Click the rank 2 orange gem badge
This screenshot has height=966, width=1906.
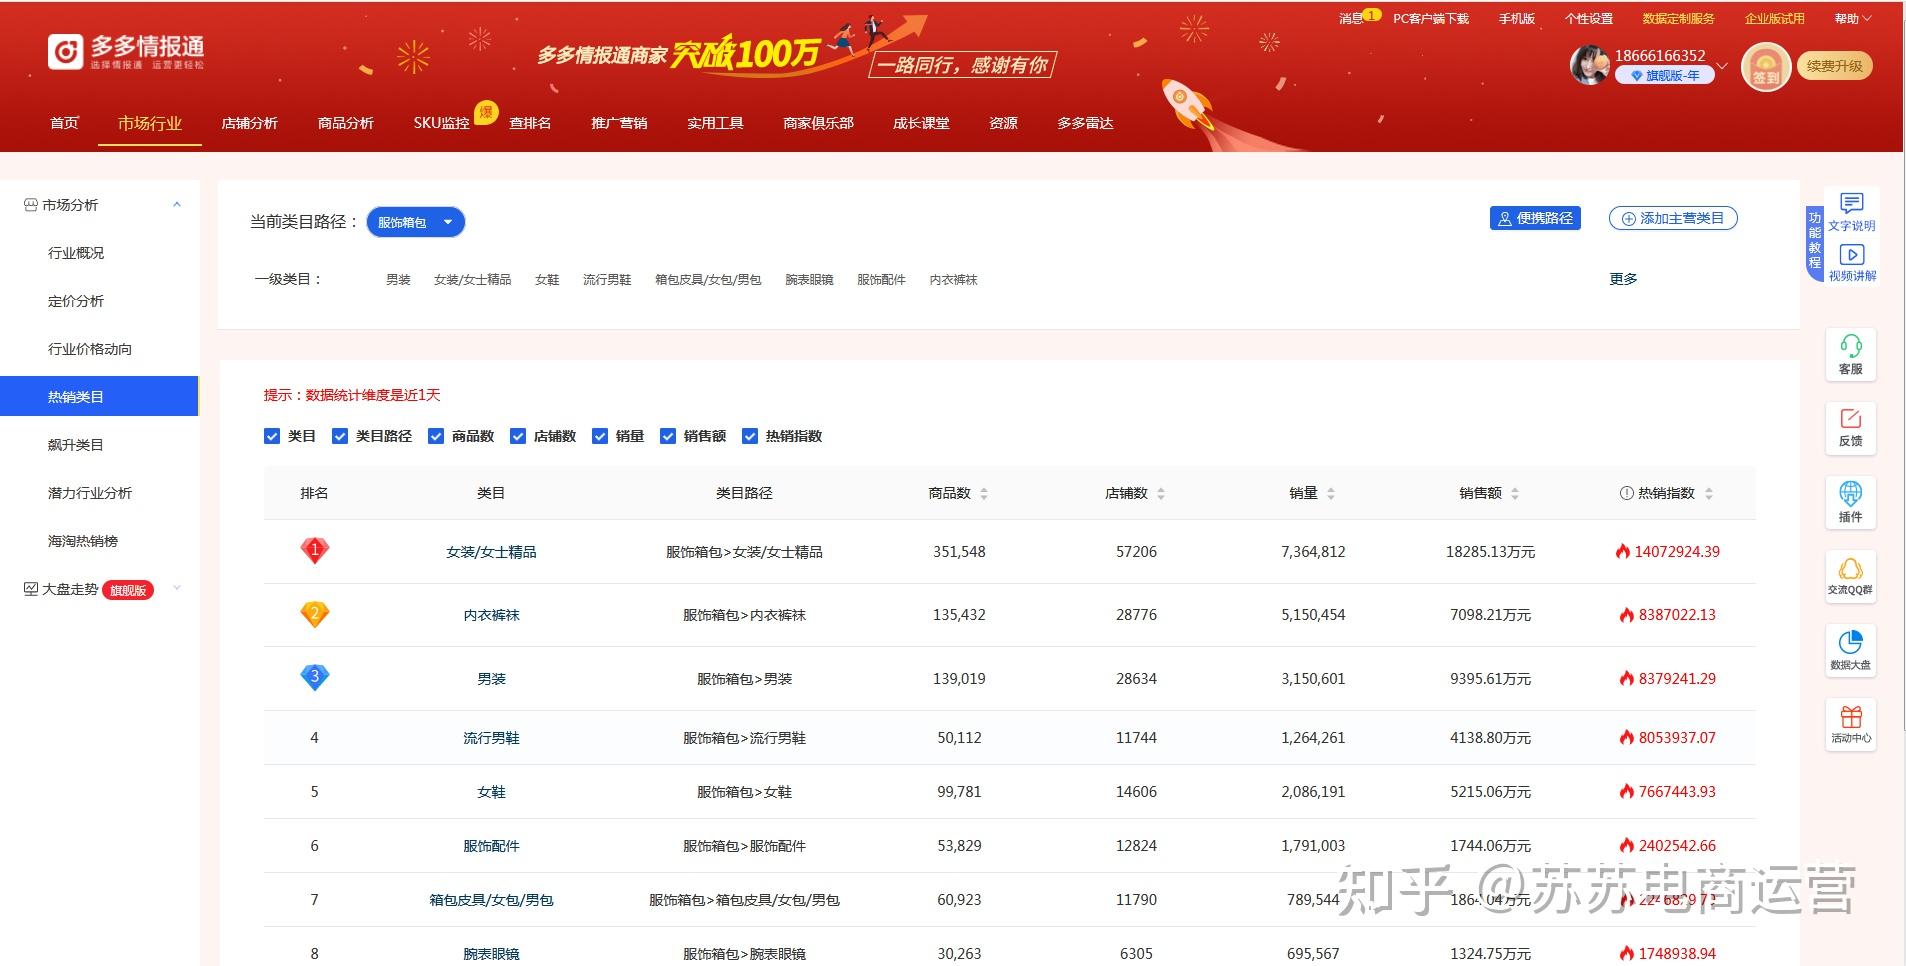(x=315, y=614)
